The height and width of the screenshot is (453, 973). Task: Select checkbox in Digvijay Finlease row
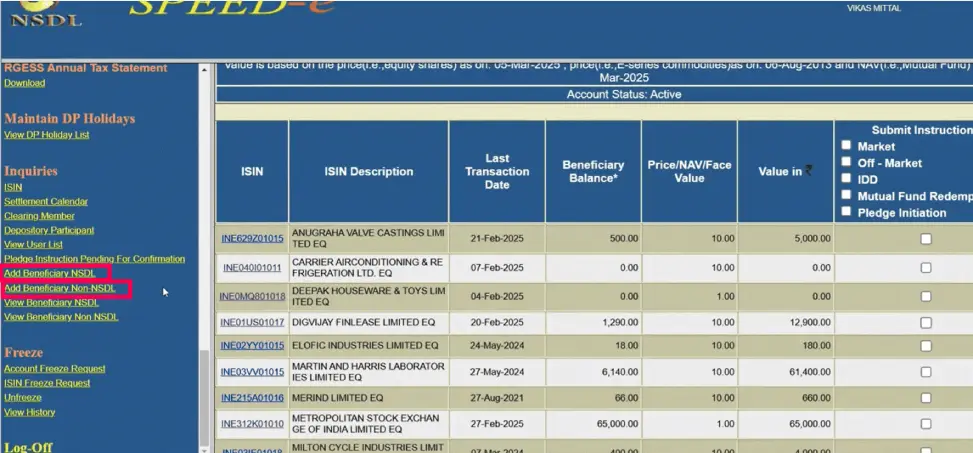(925, 323)
